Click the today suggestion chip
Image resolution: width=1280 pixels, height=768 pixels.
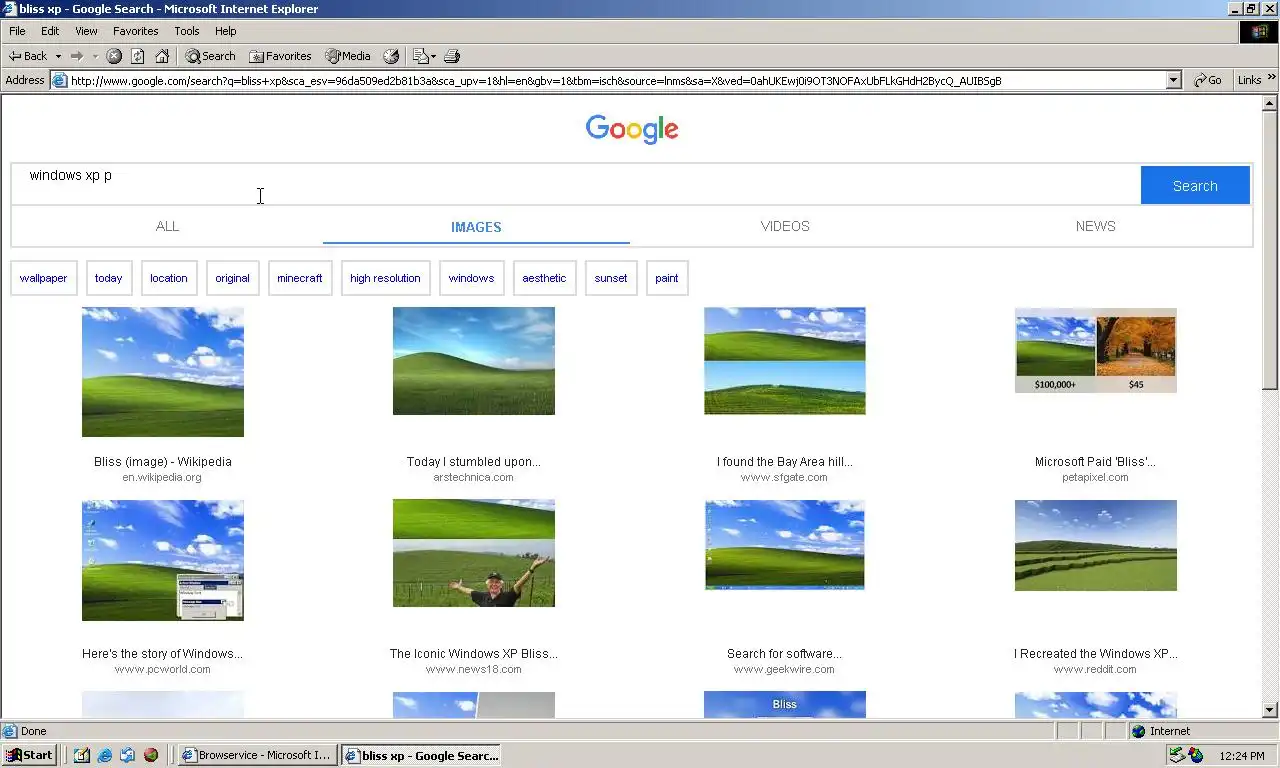coord(108,278)
